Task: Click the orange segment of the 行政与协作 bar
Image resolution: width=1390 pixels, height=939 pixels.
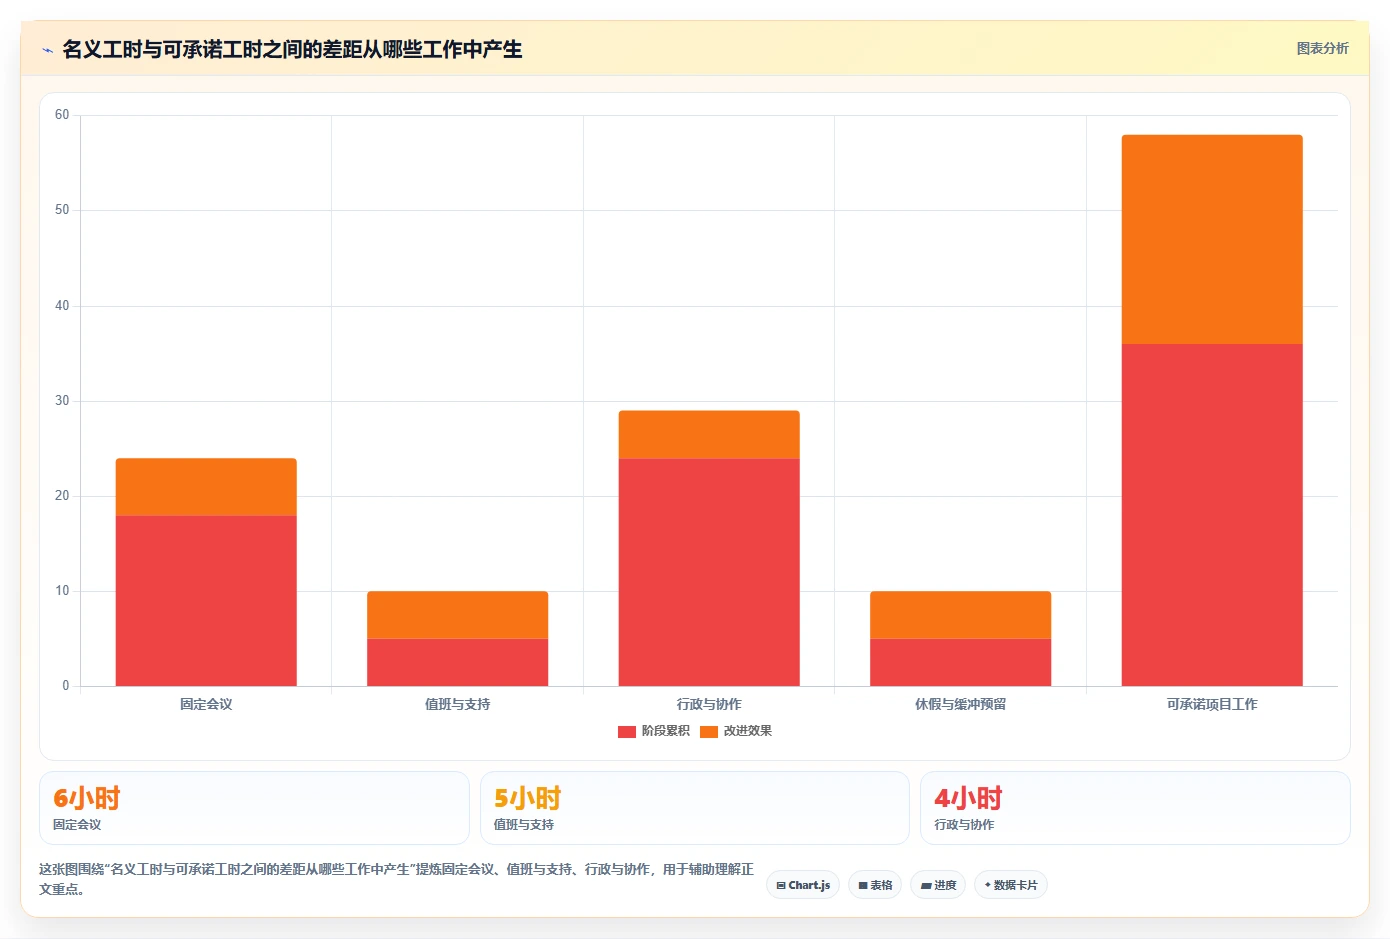Action: [709, 435]
